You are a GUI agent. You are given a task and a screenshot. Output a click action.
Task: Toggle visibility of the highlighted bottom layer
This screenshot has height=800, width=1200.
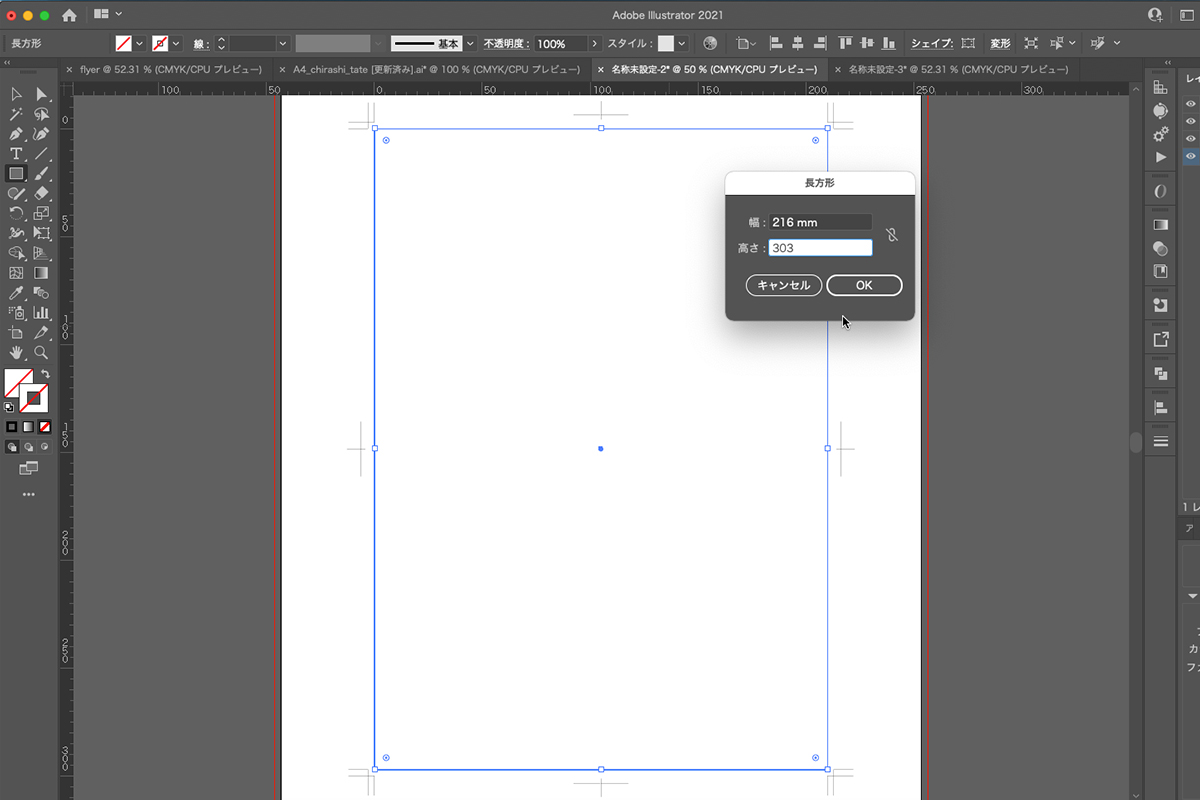click(x=1190, y=156)
